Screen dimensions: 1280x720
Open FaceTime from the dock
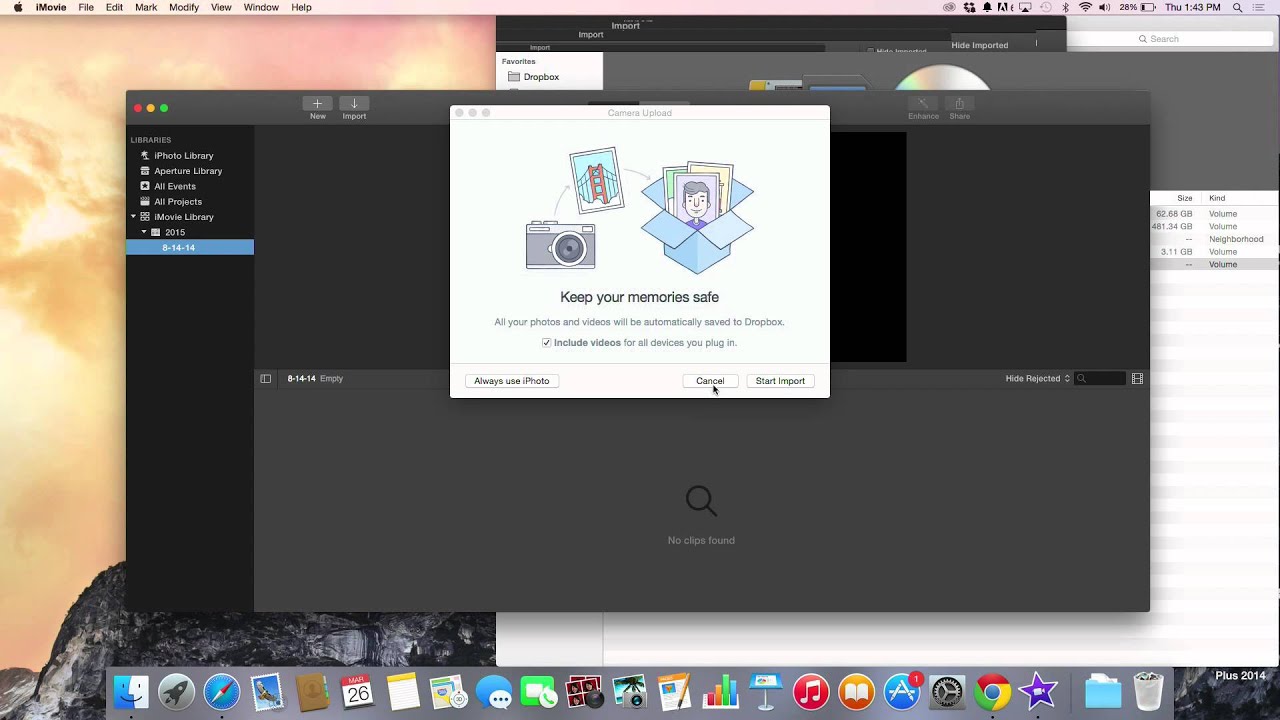click(539, 692)
